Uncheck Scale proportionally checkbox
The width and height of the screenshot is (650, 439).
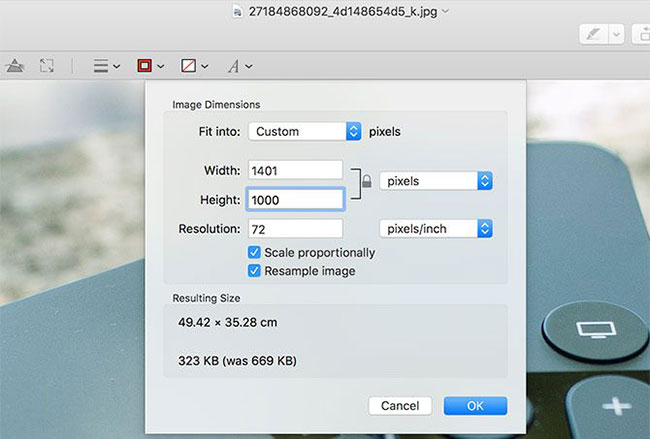(255, 253)
